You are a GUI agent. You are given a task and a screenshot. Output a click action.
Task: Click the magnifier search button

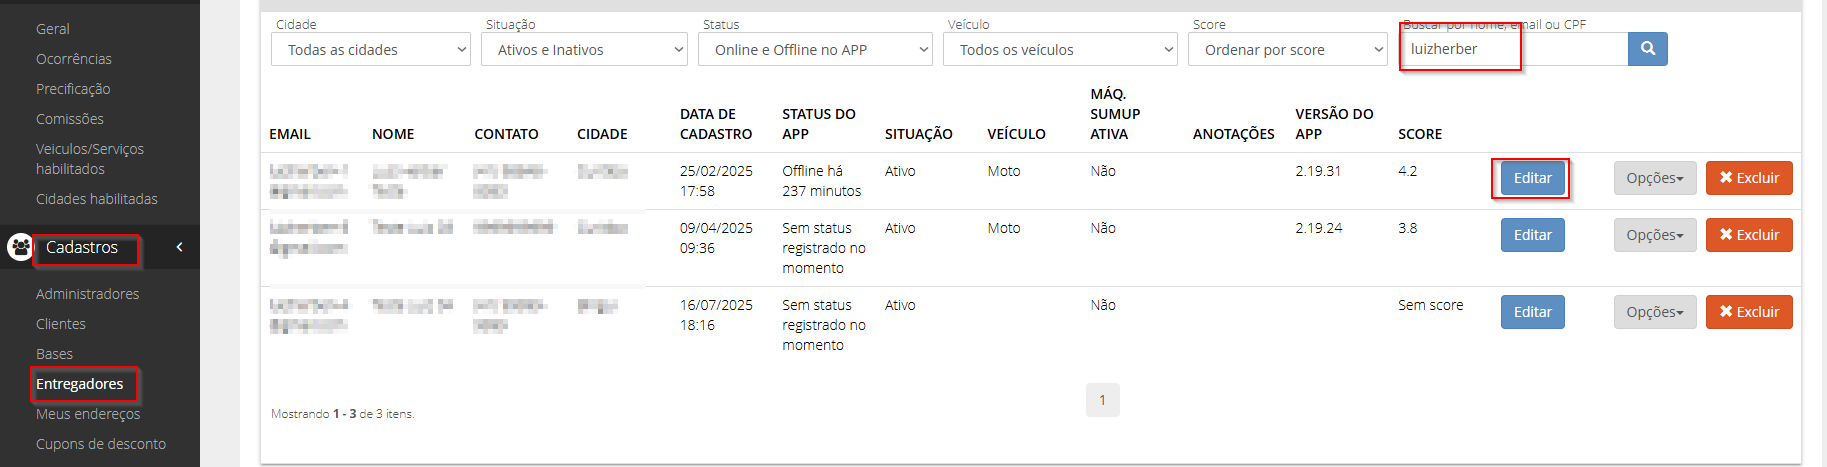[x=1648, y=49]
